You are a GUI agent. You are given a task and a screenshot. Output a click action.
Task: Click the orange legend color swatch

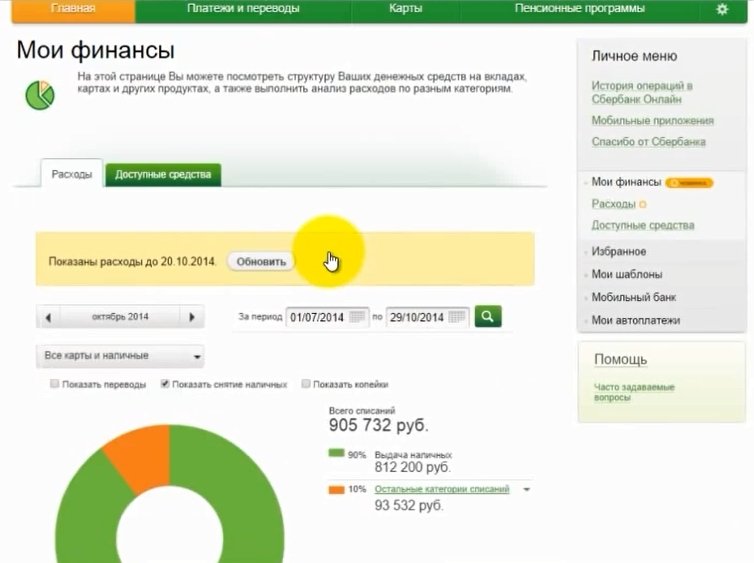(336, 490)
